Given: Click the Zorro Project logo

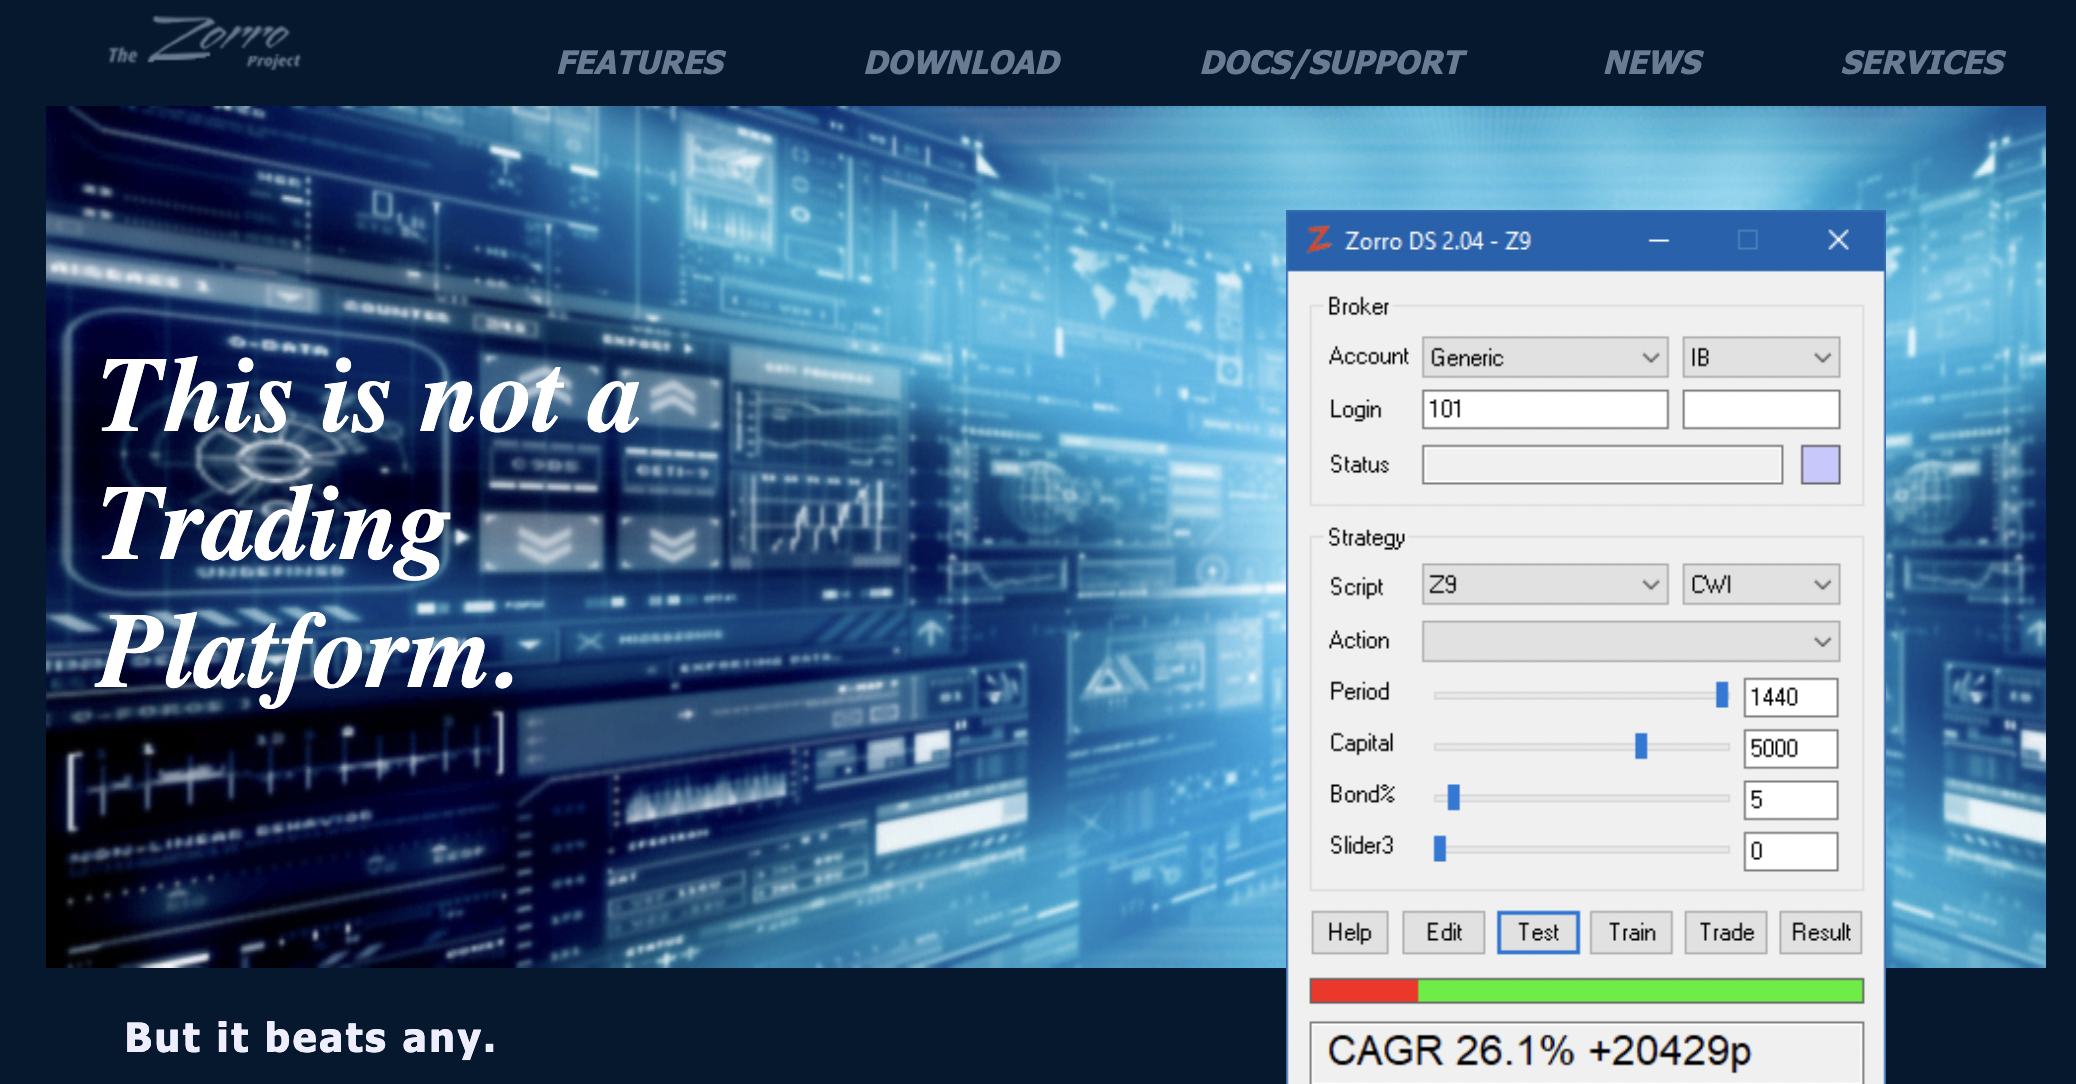Looking at the screenshot, I should click(204, 43).
